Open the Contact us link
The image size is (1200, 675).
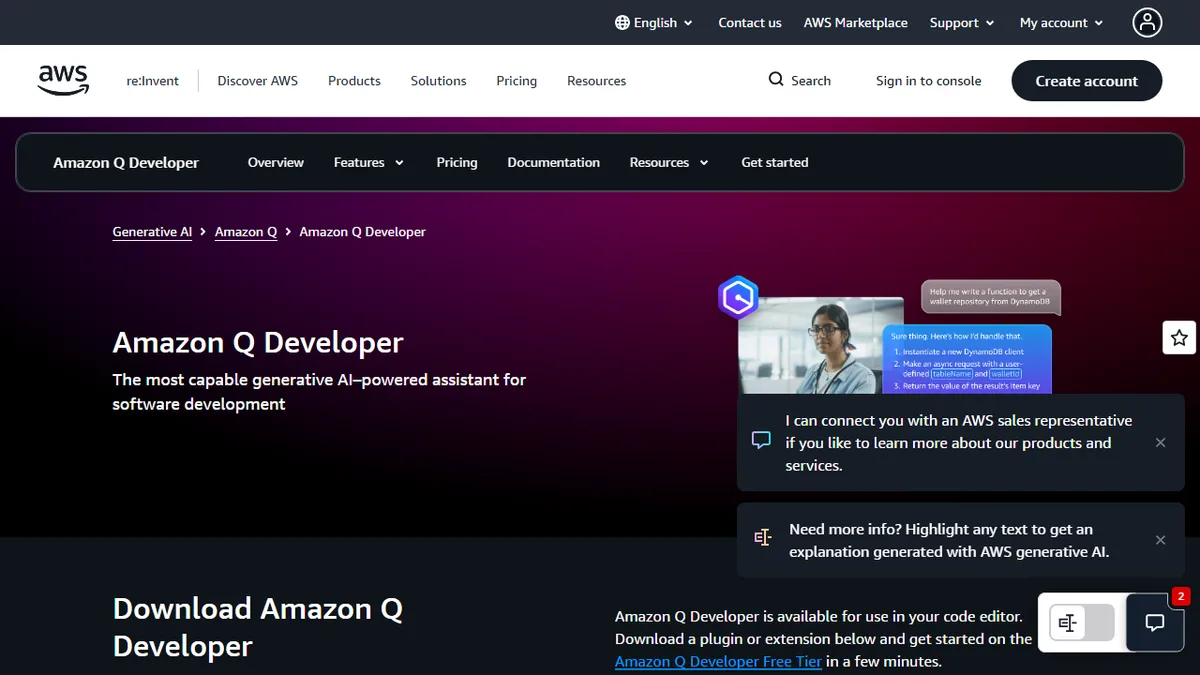coord(750,22)
